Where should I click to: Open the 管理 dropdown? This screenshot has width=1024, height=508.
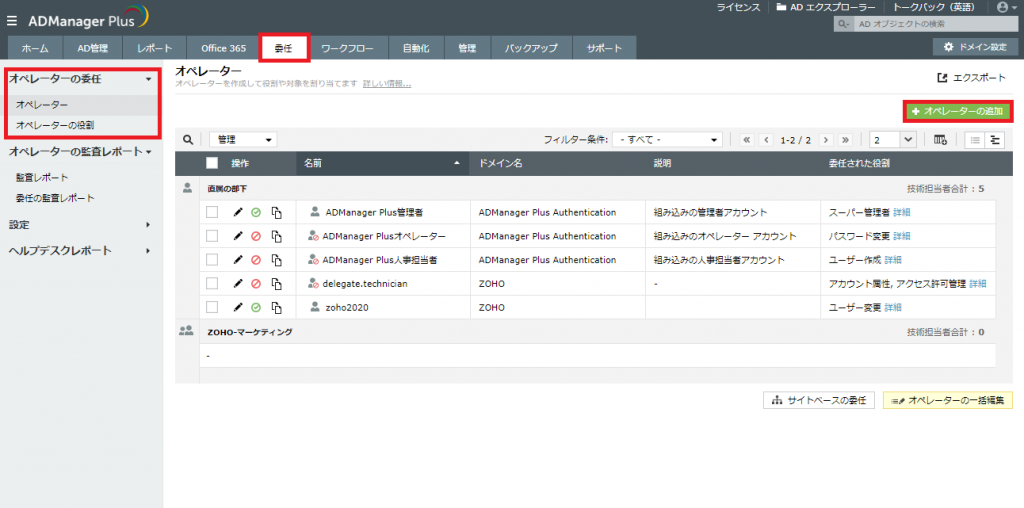tap(243, 140)
